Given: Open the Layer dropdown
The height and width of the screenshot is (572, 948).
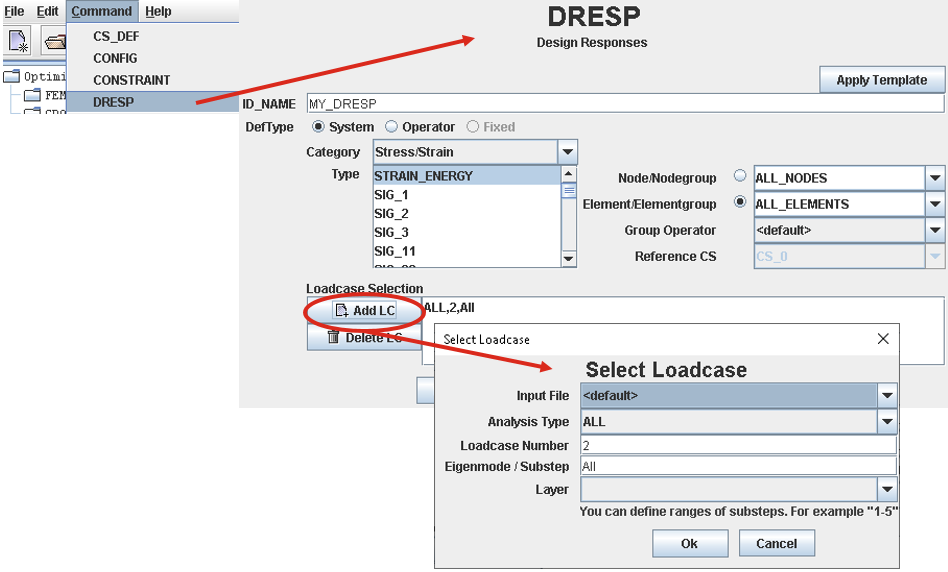Looking at the screenshot, I should 739,489.
